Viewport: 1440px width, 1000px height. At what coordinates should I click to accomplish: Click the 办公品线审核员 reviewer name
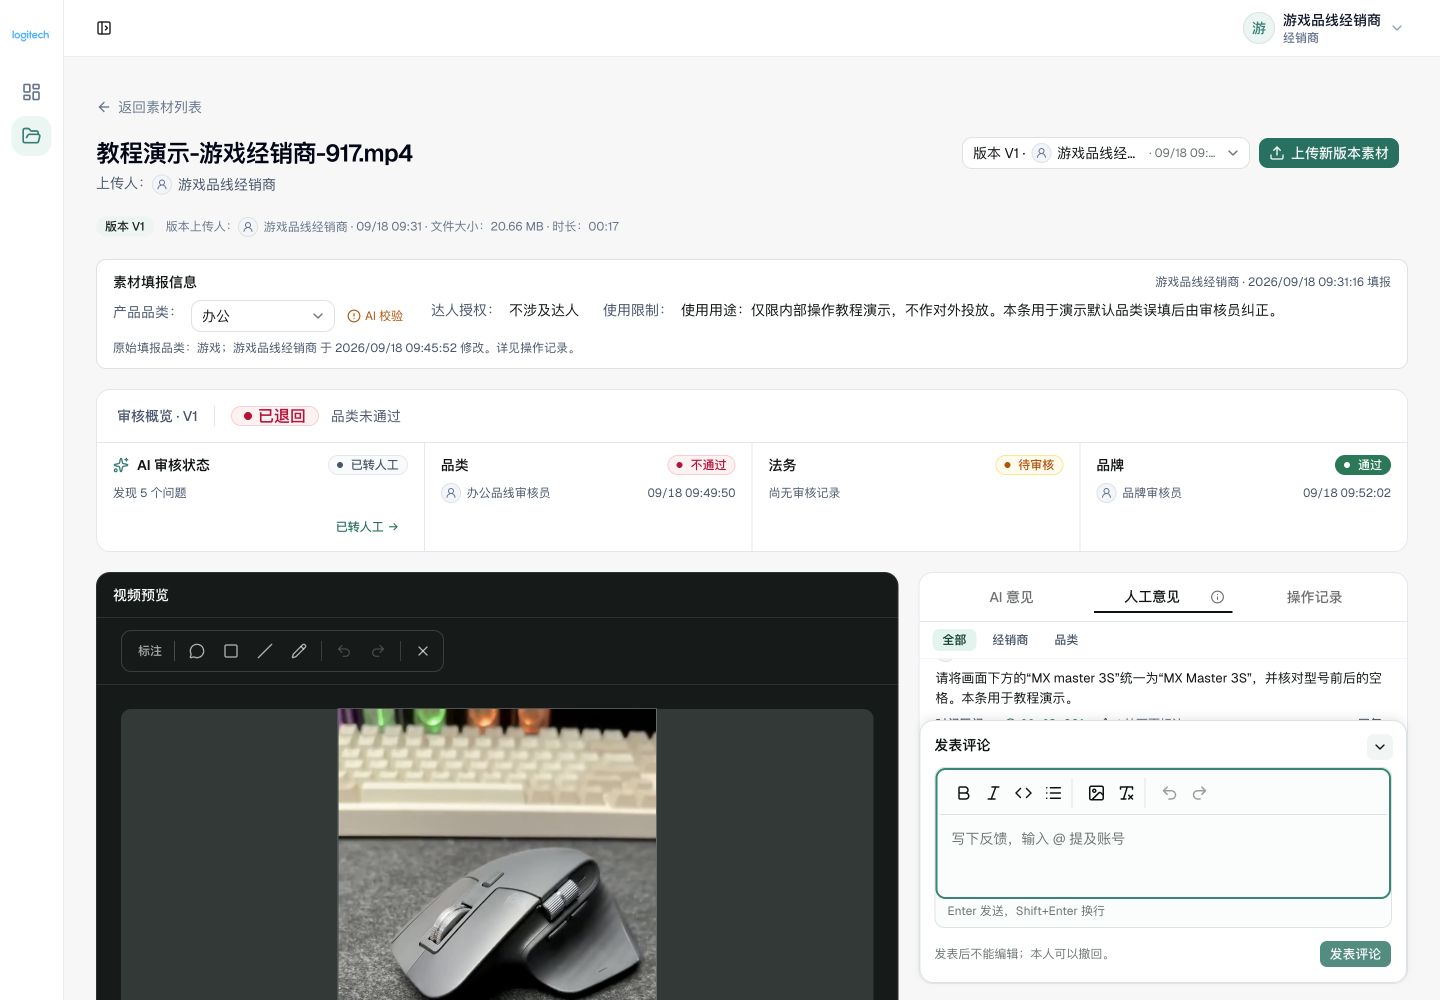point(508,493)
